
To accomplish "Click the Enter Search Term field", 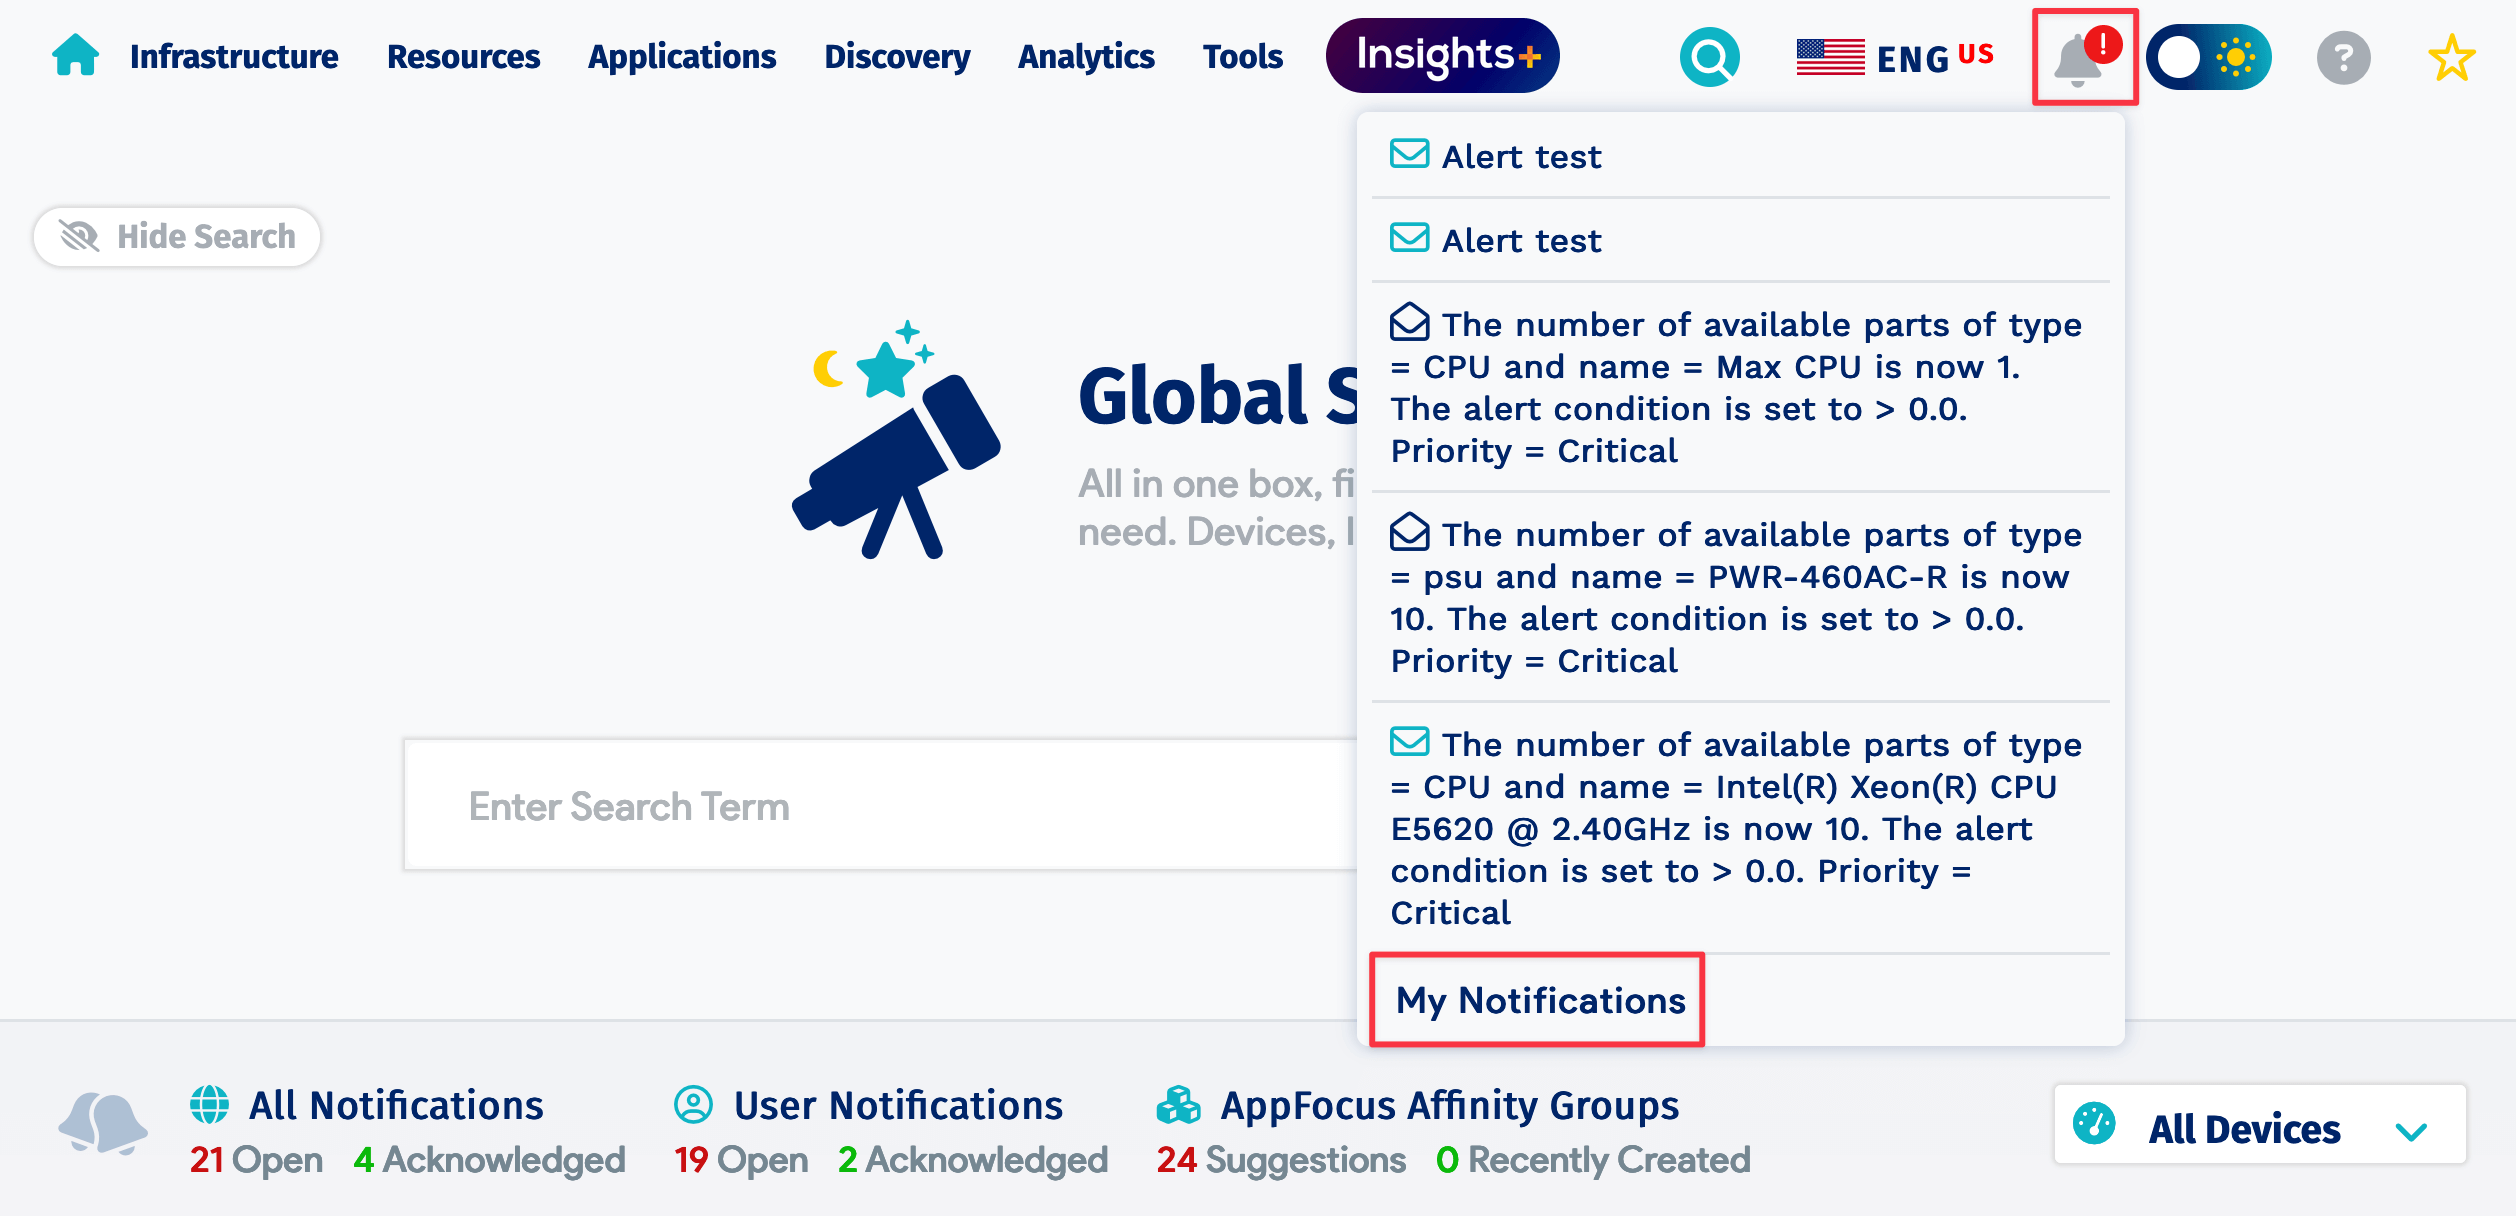I will (880, 806).
